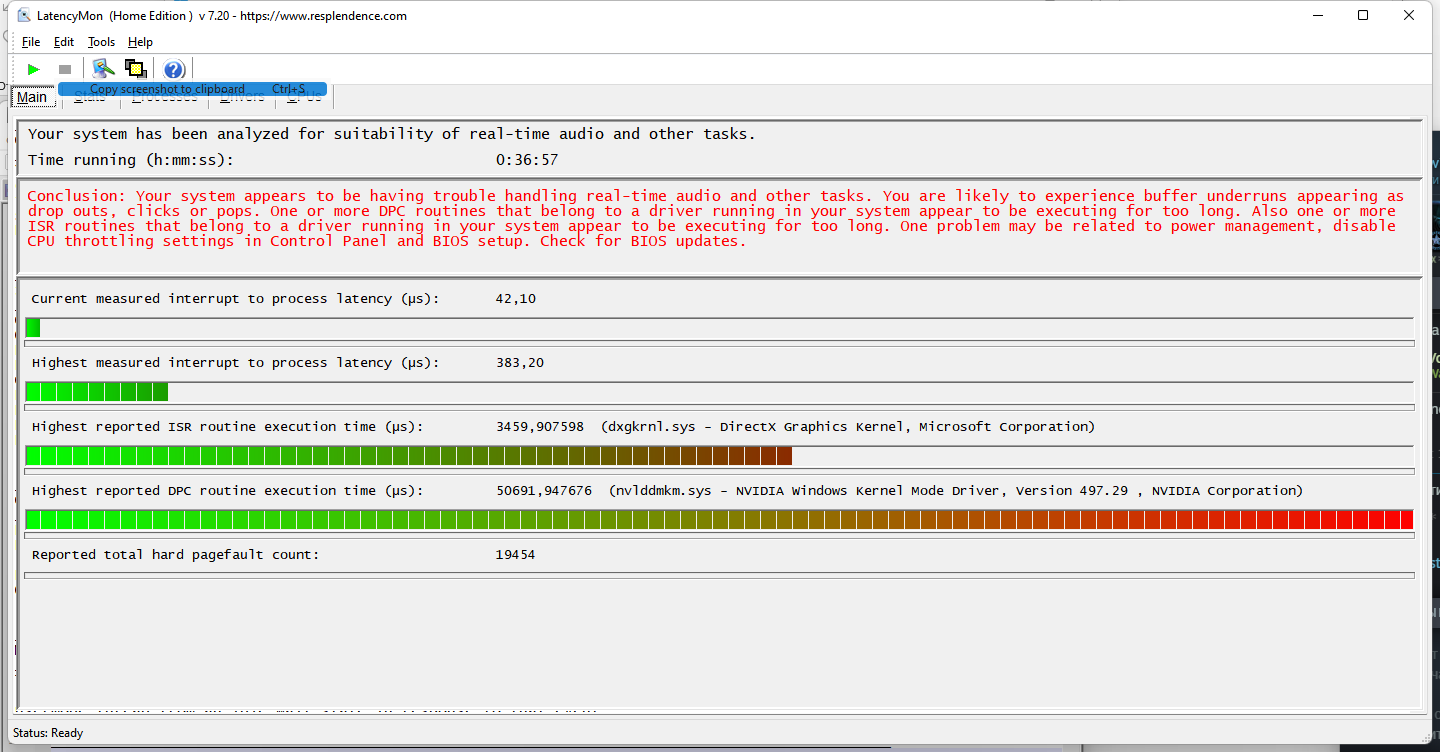
Task: Switch to the Stats tab
Action: (x=90, y=99)
